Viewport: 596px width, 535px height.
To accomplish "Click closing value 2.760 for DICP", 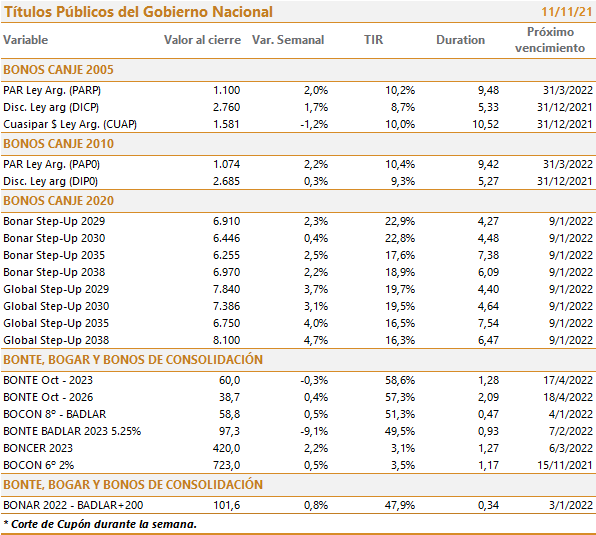I will click(x=227, y=108).
